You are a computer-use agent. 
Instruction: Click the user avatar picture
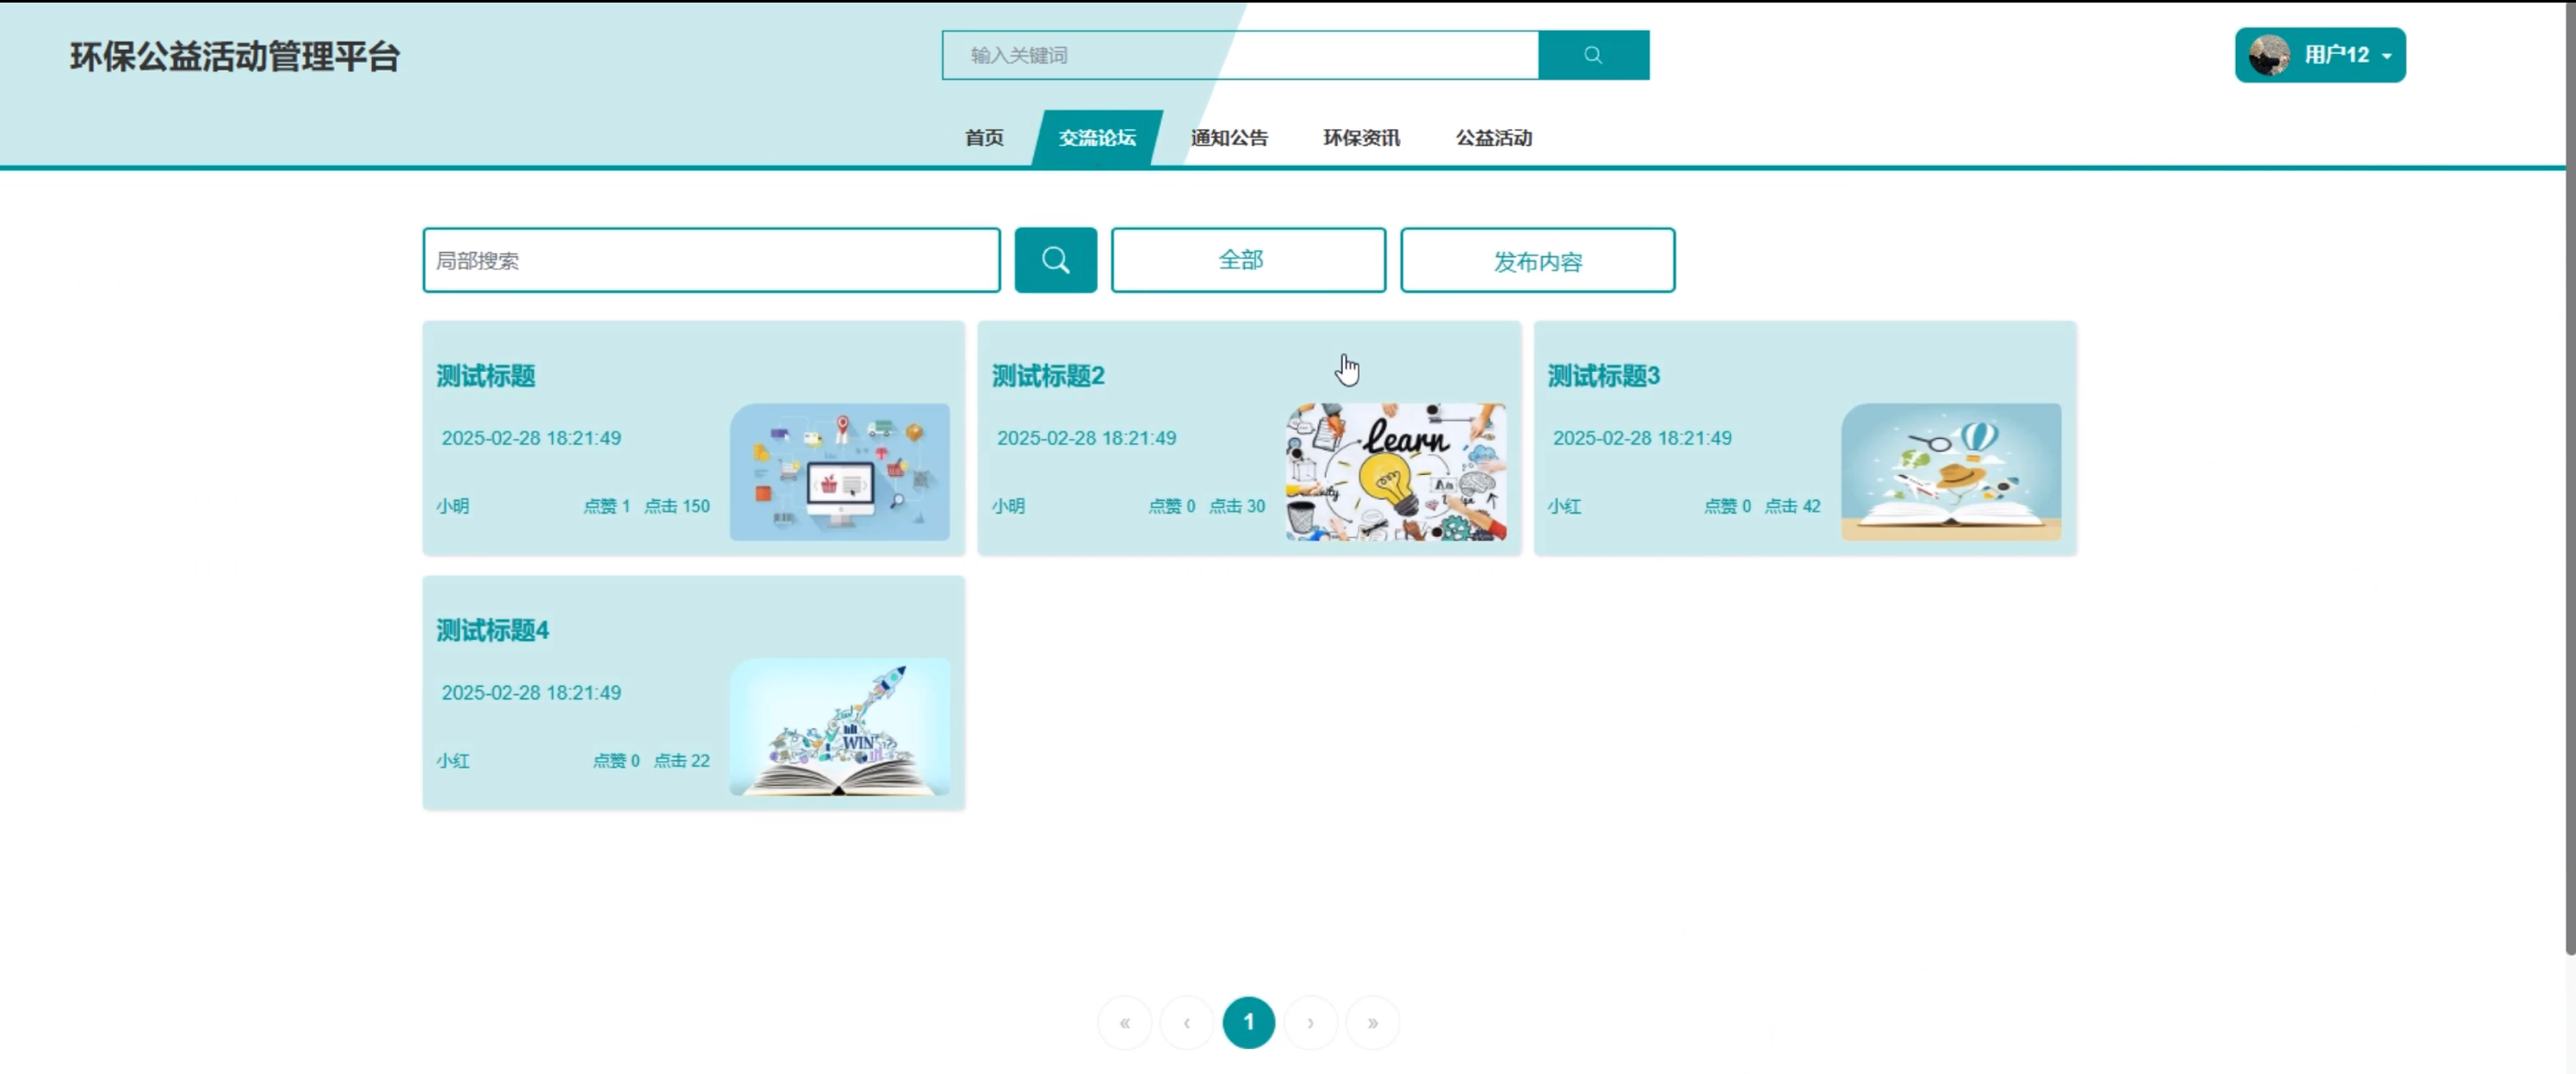point(2269,55)
